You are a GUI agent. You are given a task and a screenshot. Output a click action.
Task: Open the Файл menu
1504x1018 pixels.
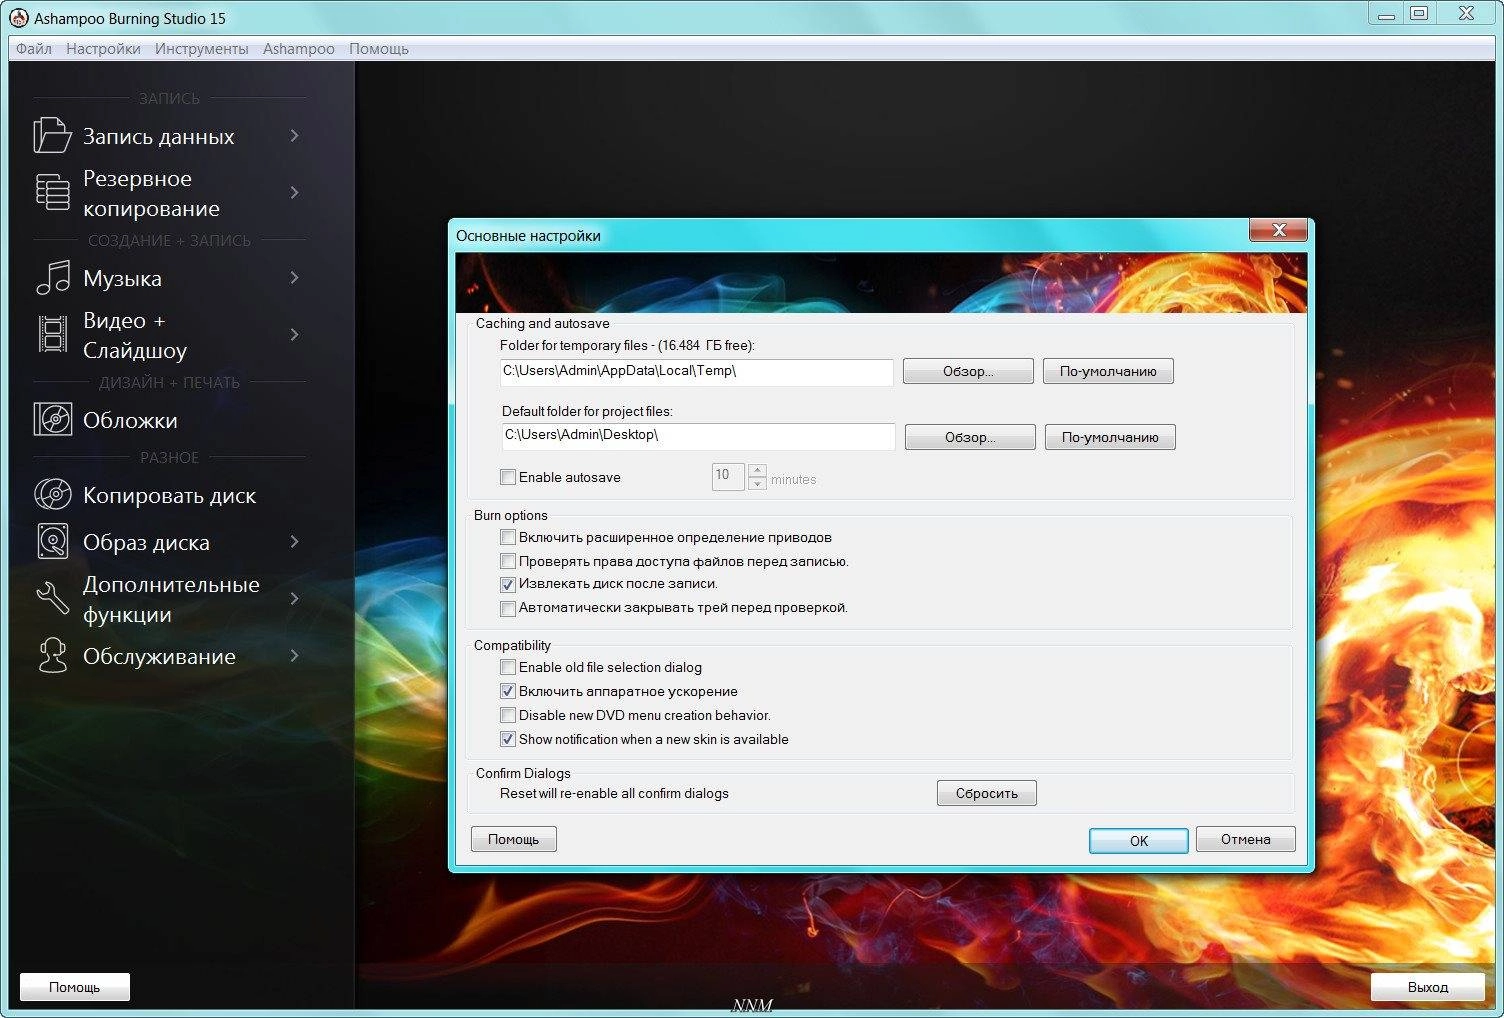[34, 48]
